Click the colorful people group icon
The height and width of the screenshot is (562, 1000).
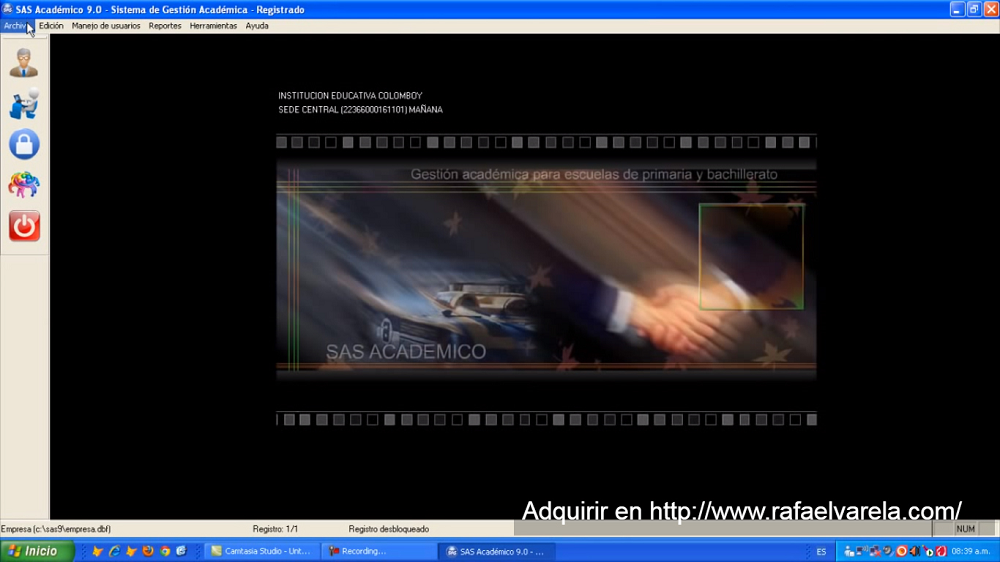pyautogui.click(x=24, y=185)
